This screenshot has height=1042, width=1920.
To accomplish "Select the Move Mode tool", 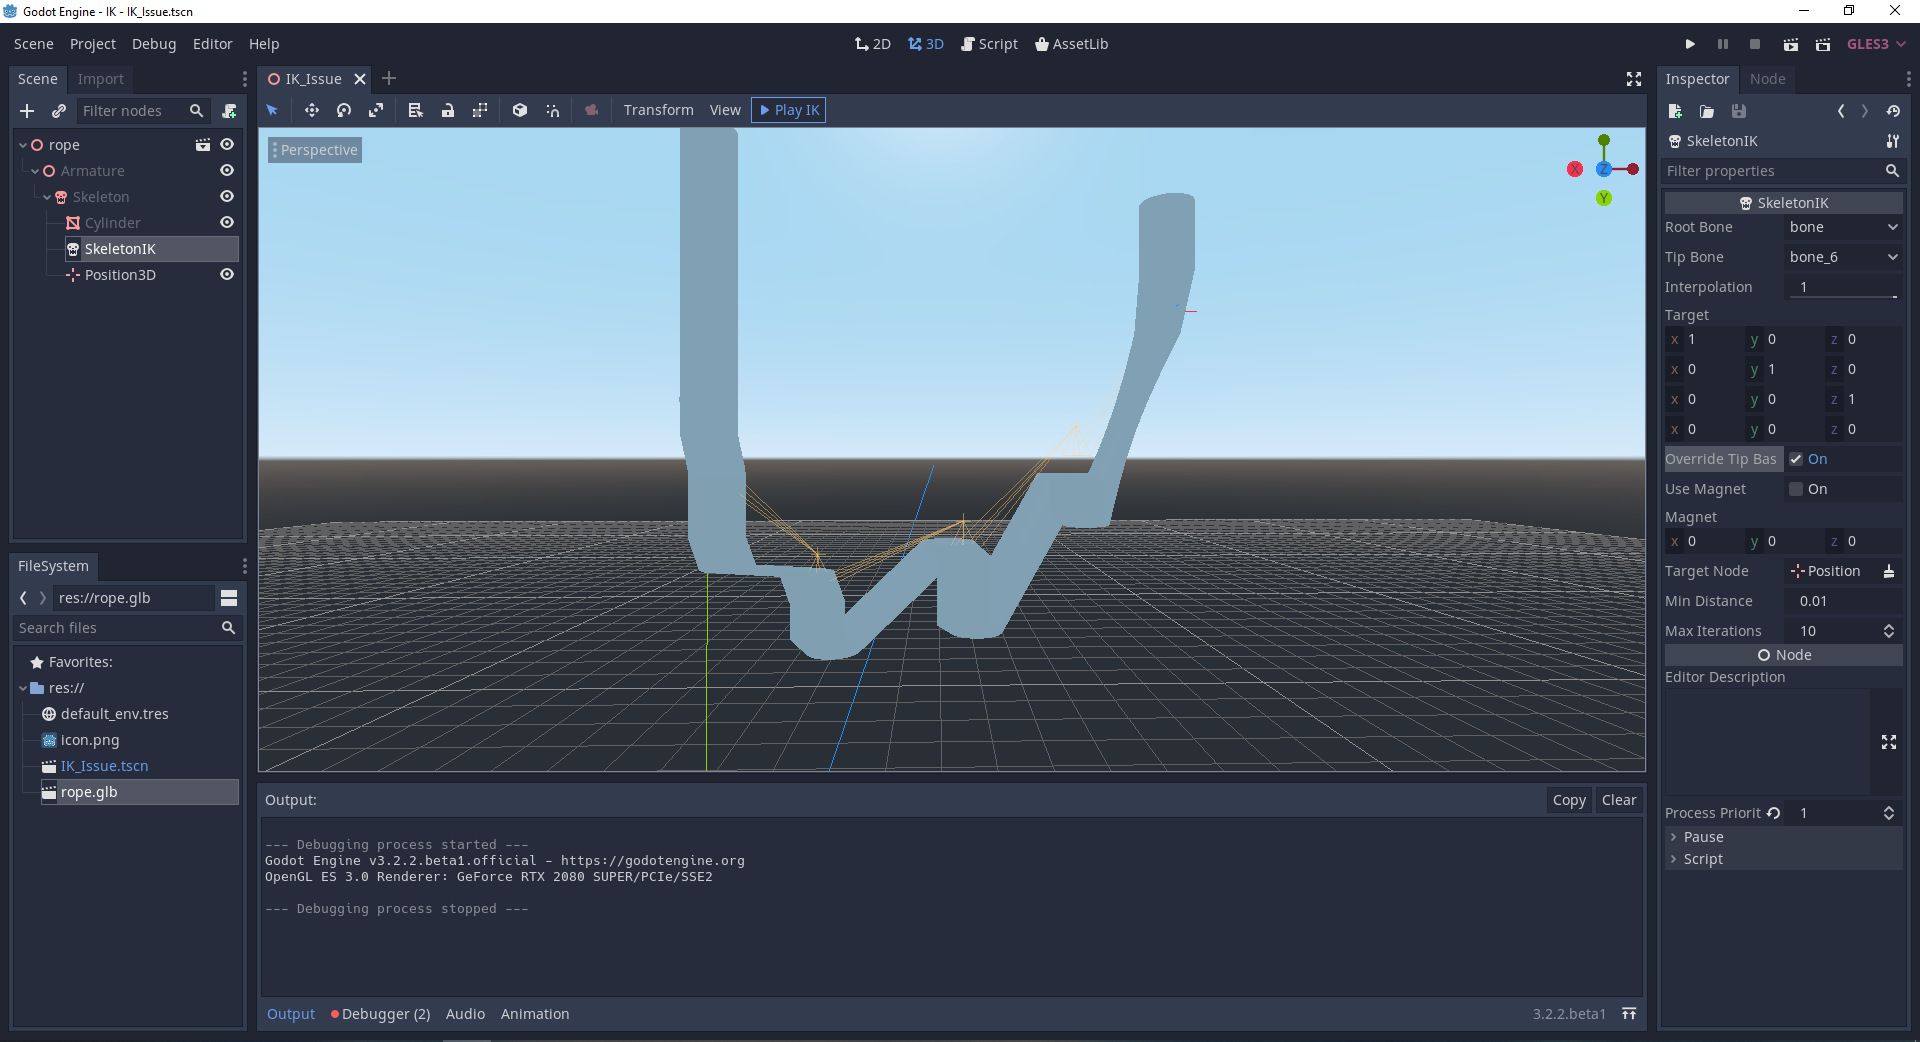I will tap(312, 110).
